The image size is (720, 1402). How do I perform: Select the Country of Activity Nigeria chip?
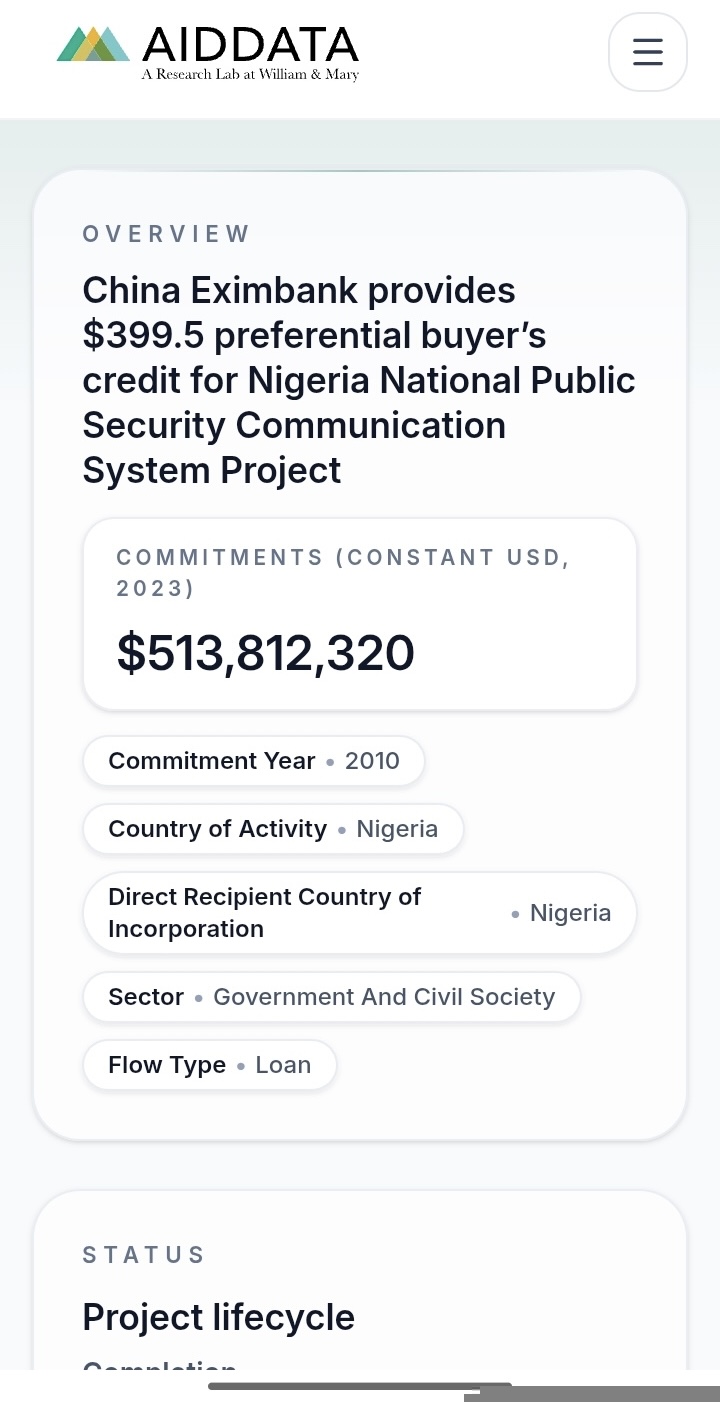(x=273, y=829)
